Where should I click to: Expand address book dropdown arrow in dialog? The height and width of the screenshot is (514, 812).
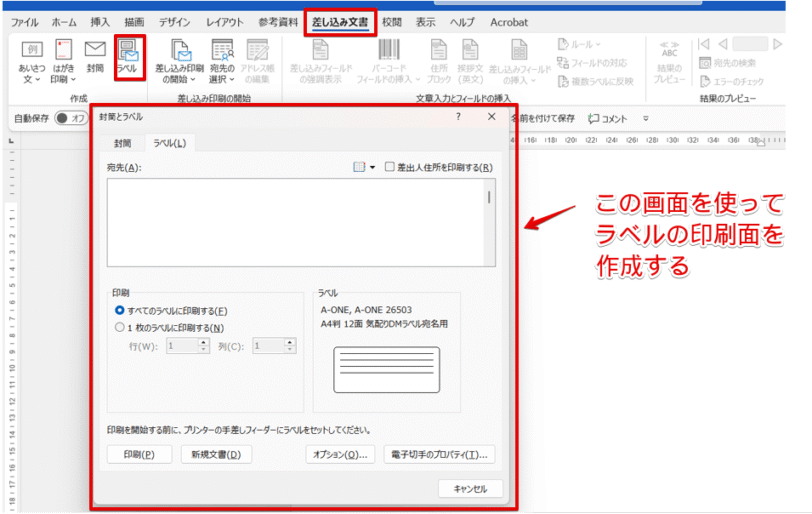pos(372,167)
